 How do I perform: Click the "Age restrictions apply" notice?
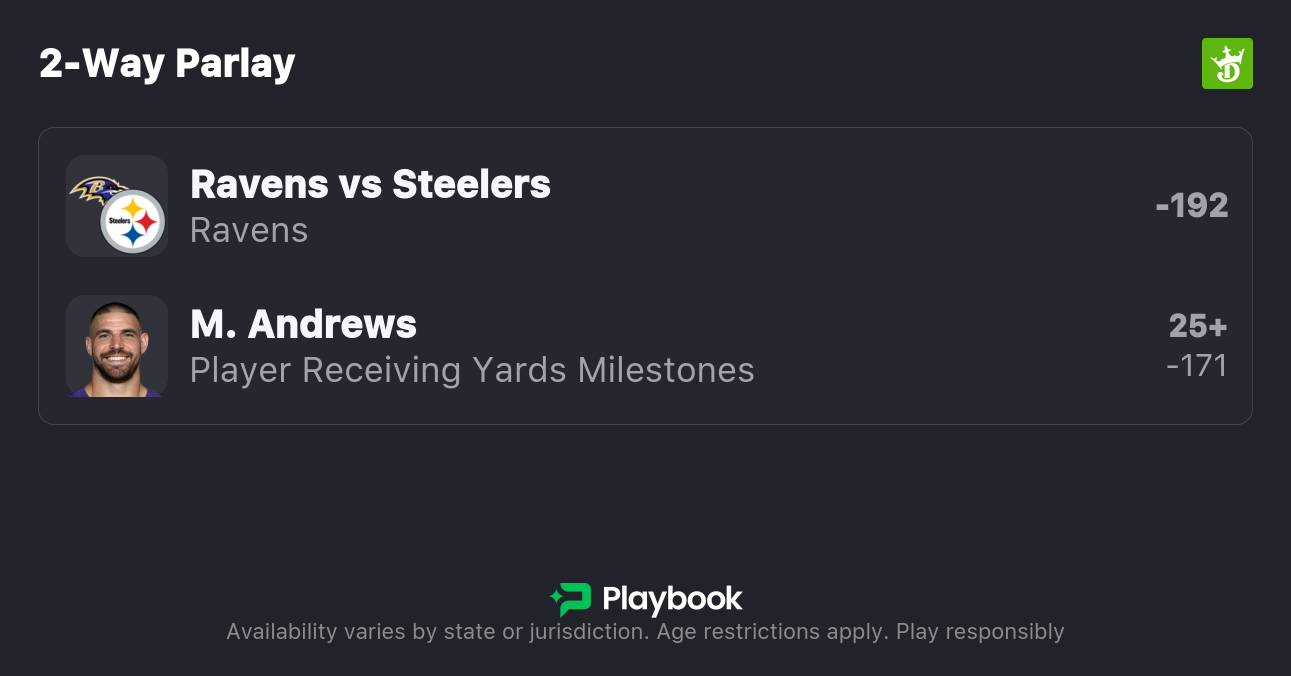click(x=770, y=632)
